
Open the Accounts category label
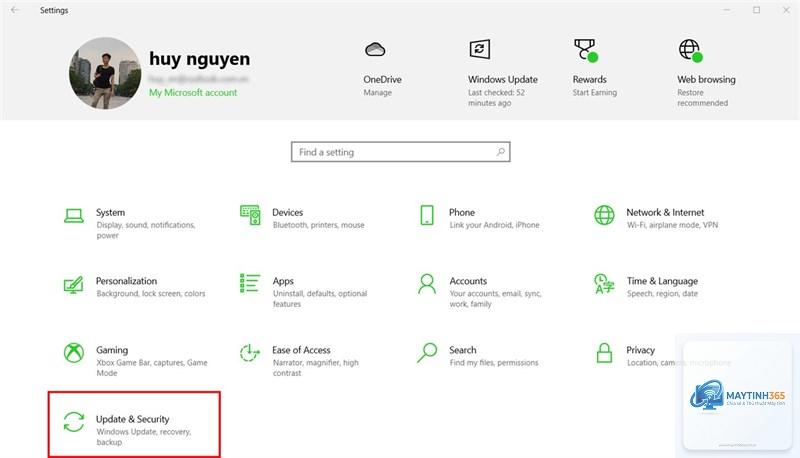[x=468, y=281]
